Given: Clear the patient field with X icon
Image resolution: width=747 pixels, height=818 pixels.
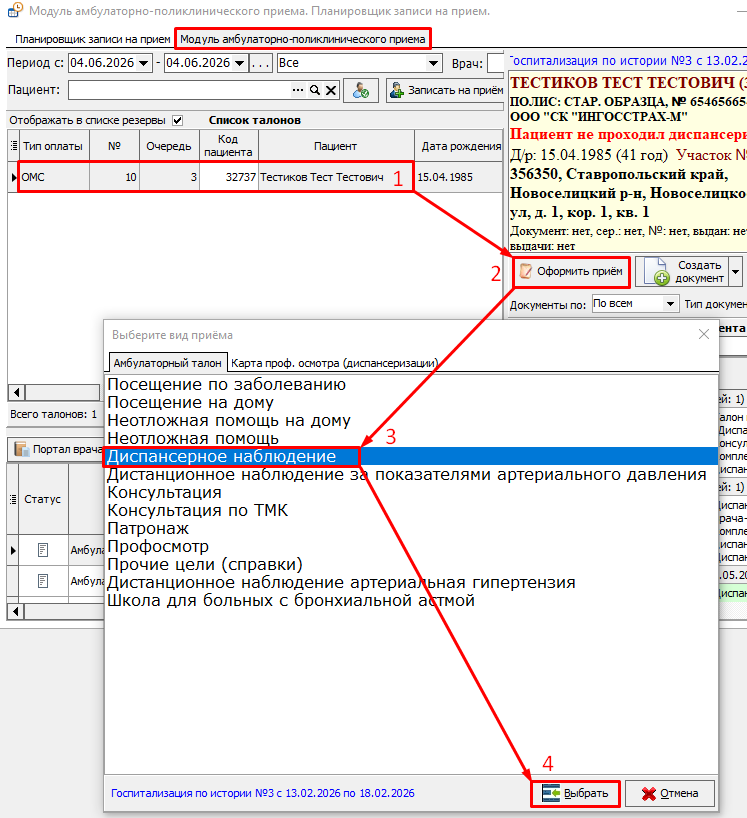Looking at the screenshot, I should (331, 90).
